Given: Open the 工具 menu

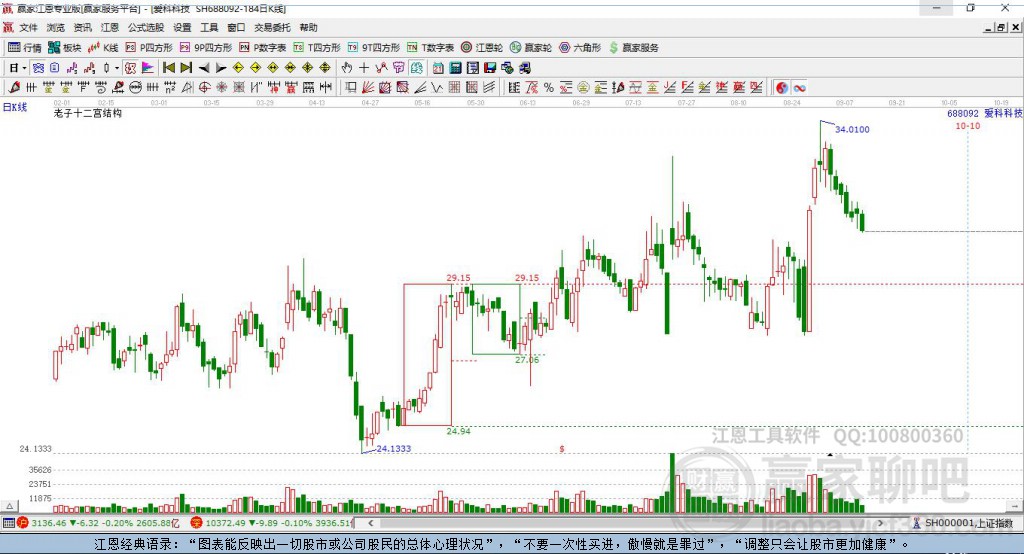Looking at the screenshot, I should click(x=209, y=27).
